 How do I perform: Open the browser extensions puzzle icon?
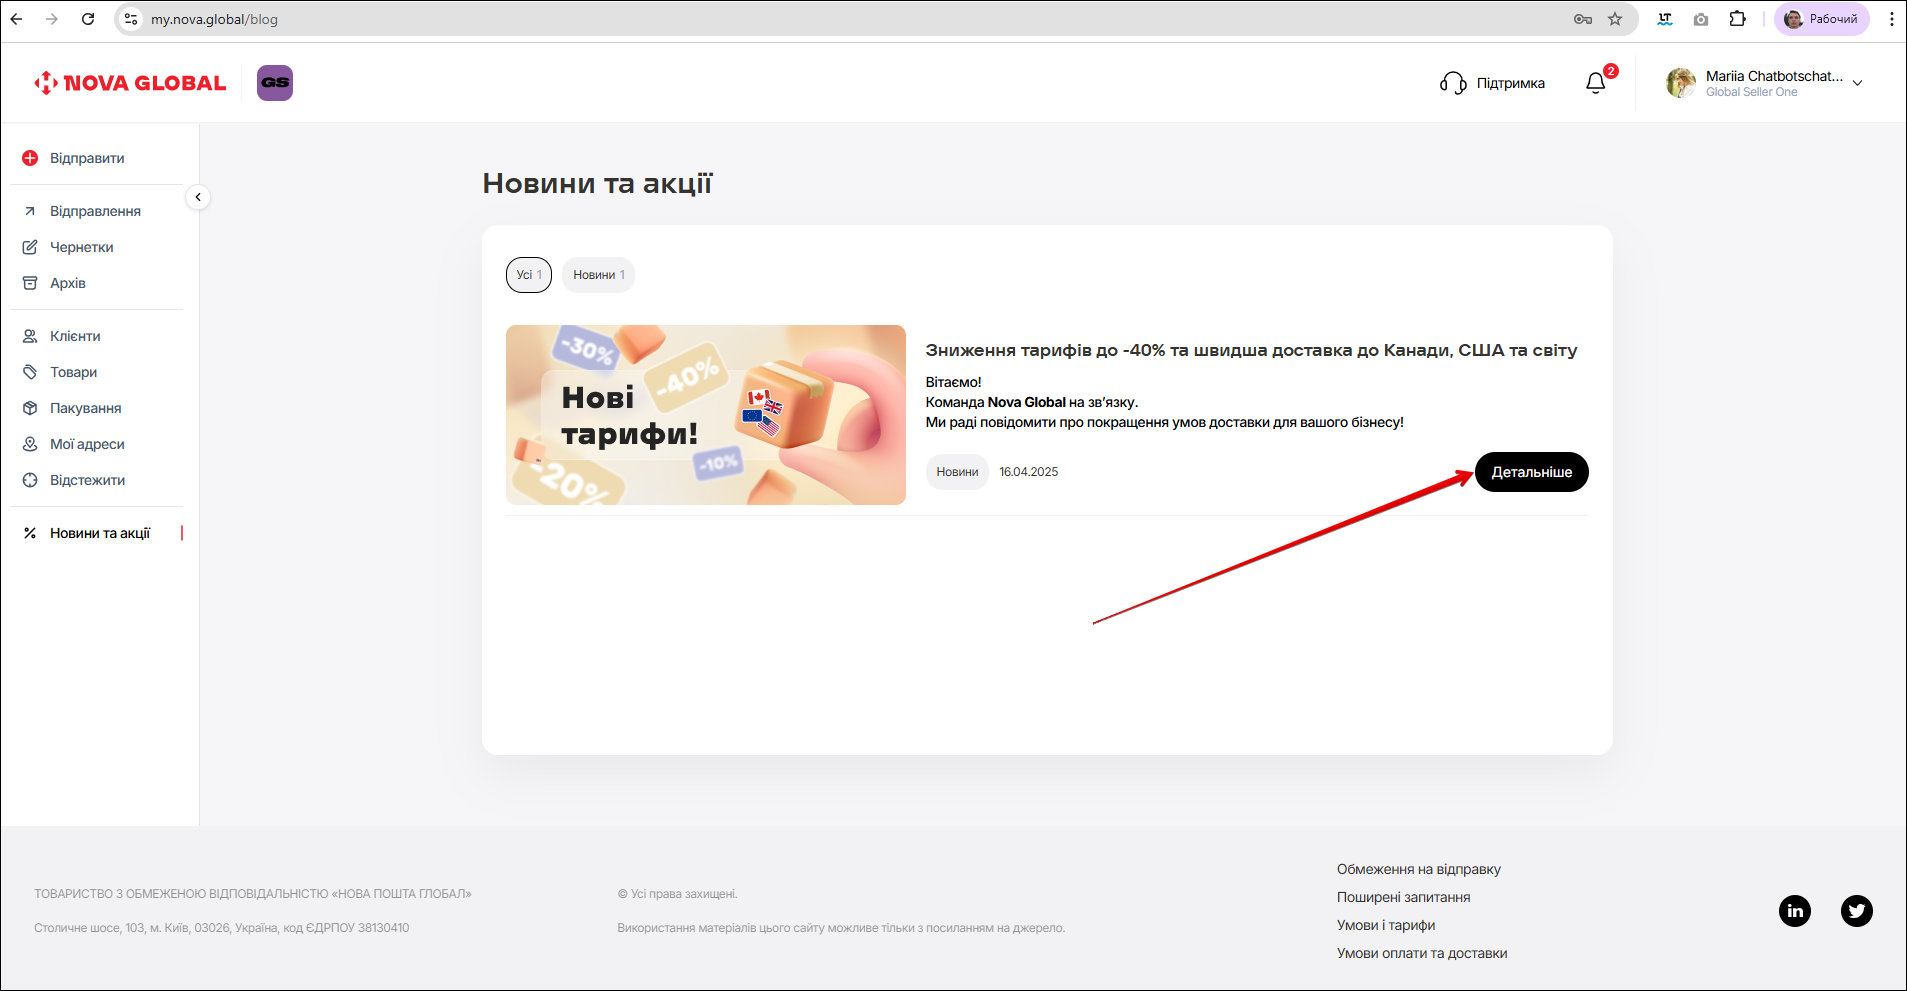click(1738, 19)
